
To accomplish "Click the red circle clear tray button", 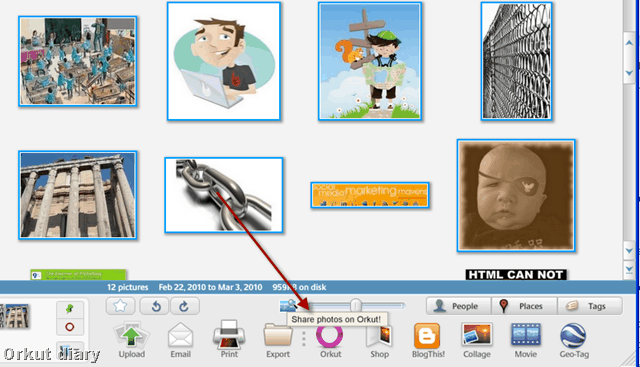I will (70, 327).
